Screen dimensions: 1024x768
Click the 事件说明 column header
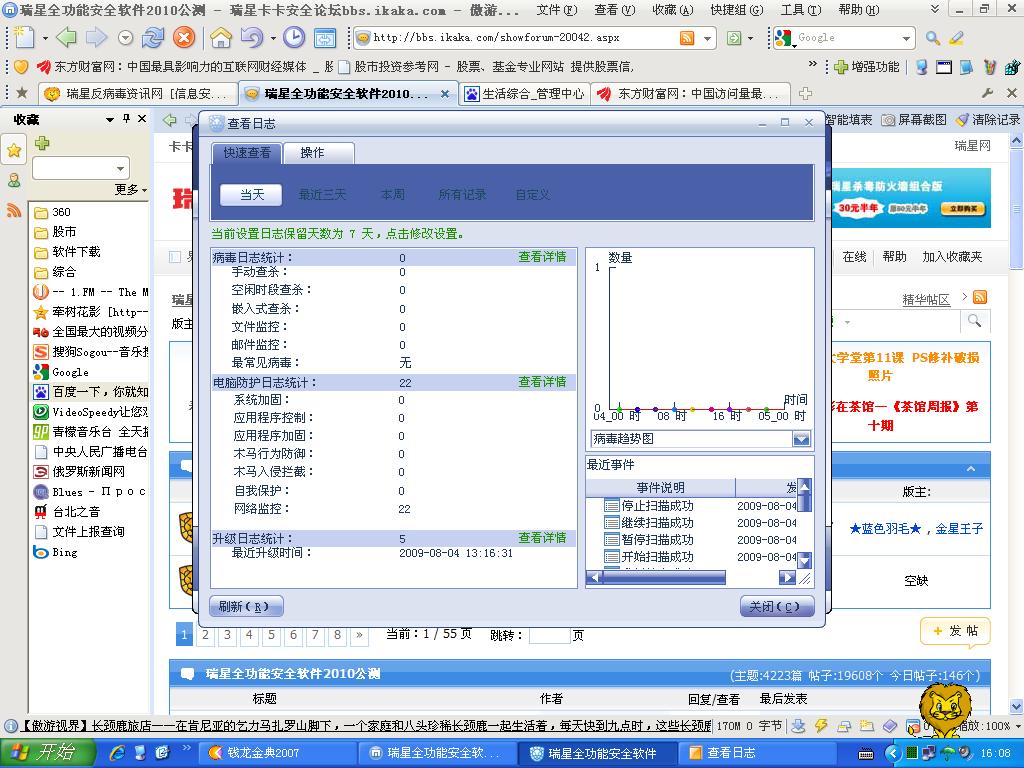click(661, 488)
